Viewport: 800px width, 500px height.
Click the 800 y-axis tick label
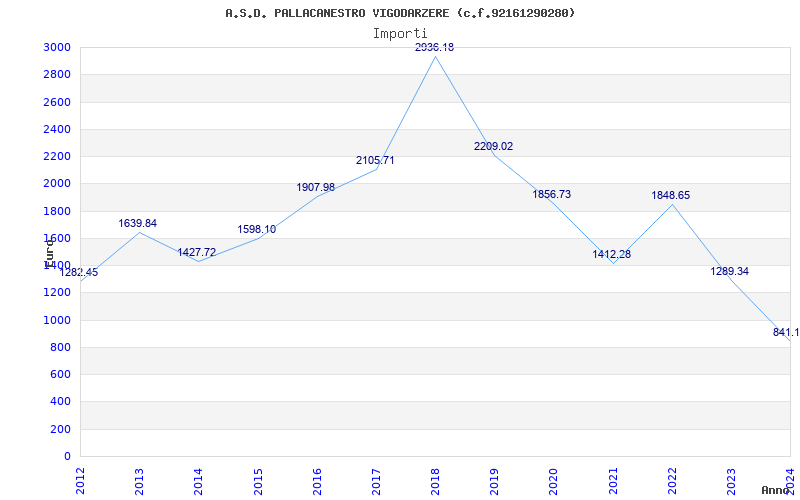(x=60, y=347)
